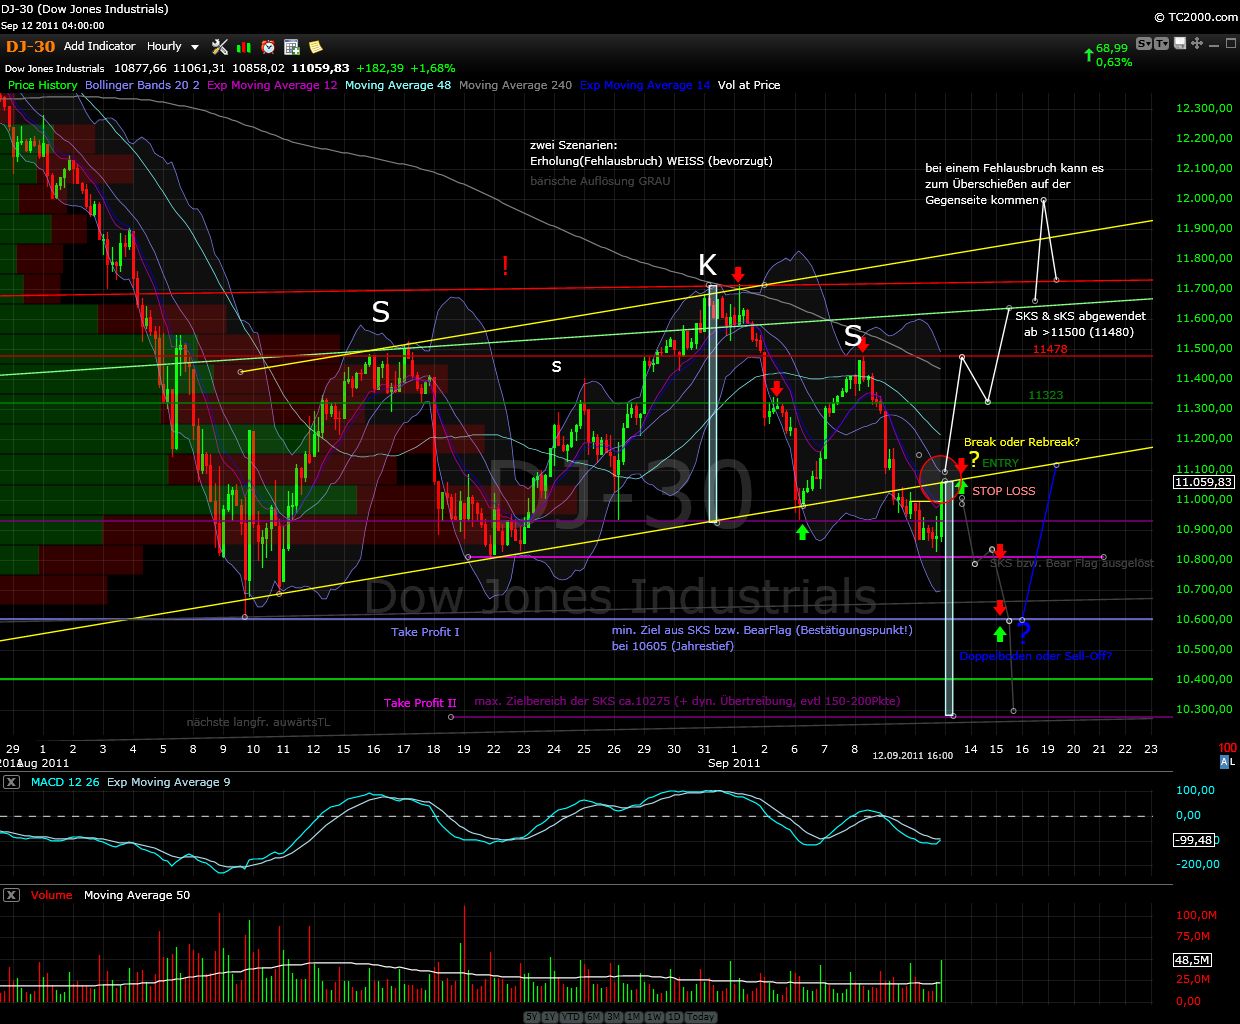Image resolution: width=1240 pixels, height=1024 pixels.
Task: Click the blue A scale button
Action: click(1224, 762)
